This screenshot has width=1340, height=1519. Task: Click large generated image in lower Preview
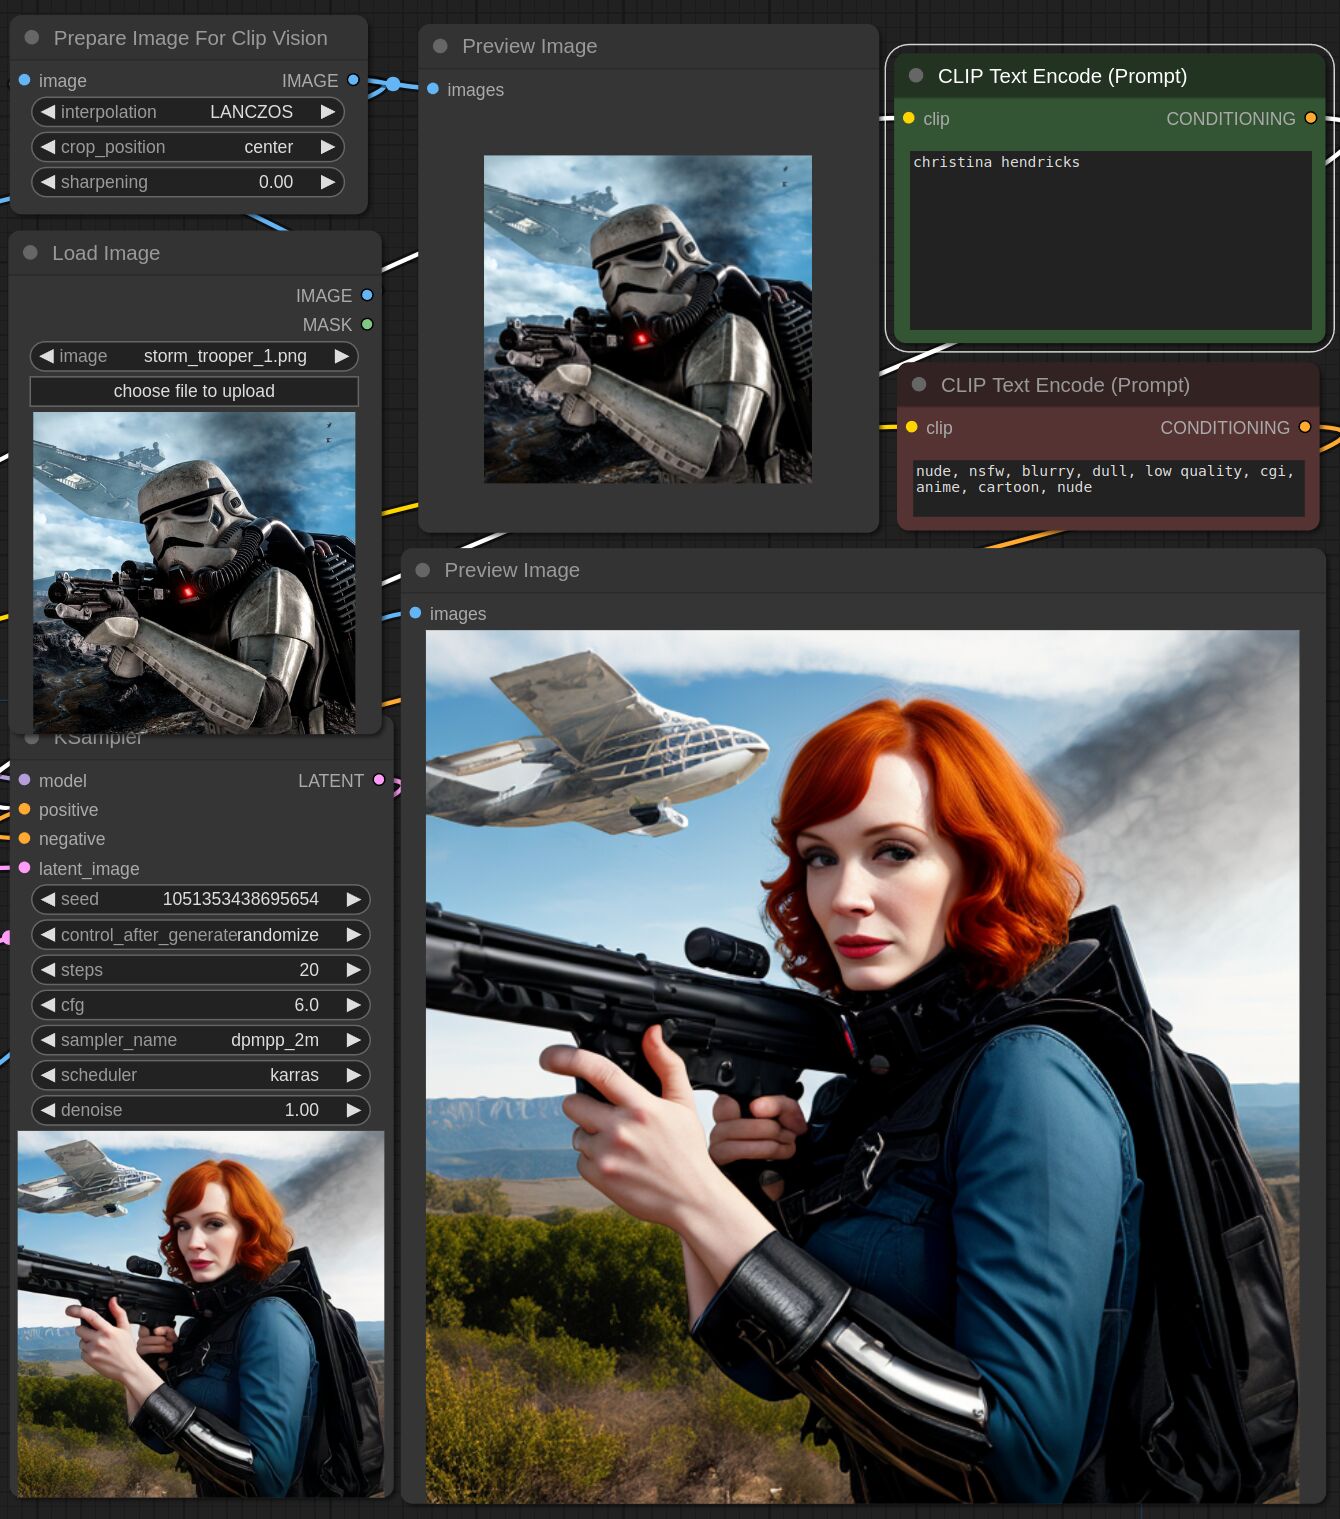863,1066
